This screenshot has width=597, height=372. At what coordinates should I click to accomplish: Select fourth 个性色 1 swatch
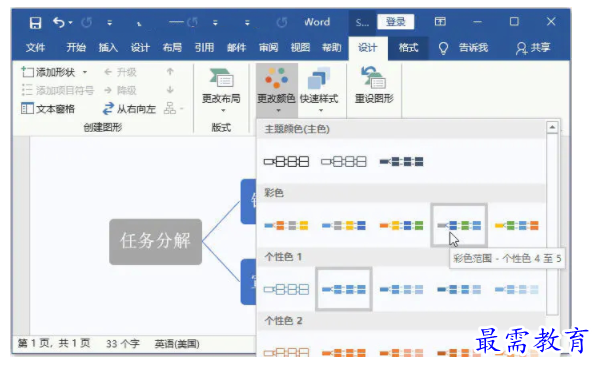point(459,290)
